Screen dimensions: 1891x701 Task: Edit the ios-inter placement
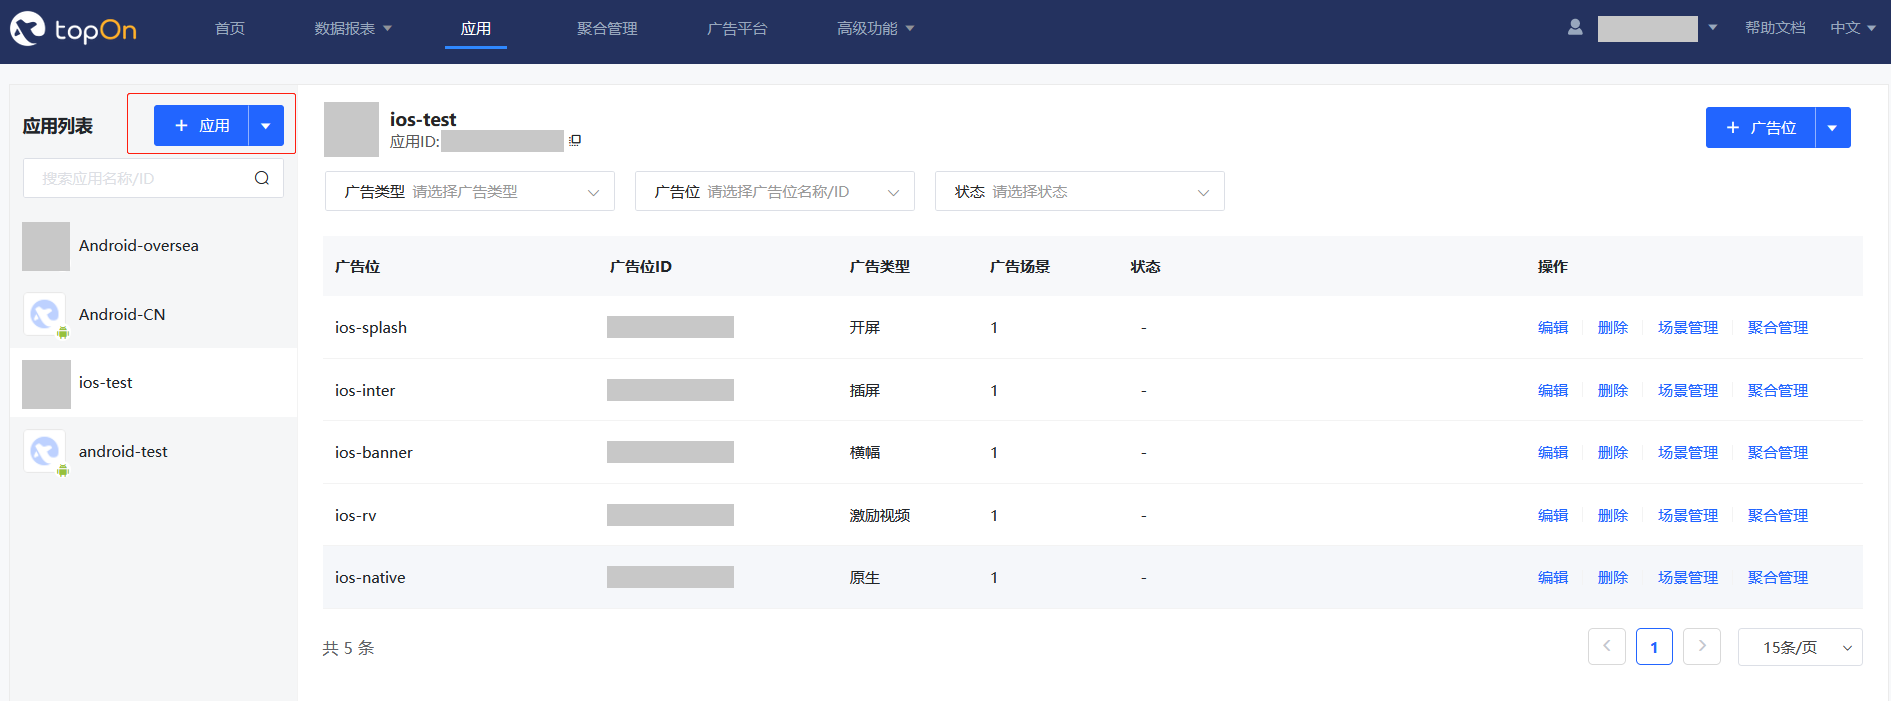tap(1553, 390)
